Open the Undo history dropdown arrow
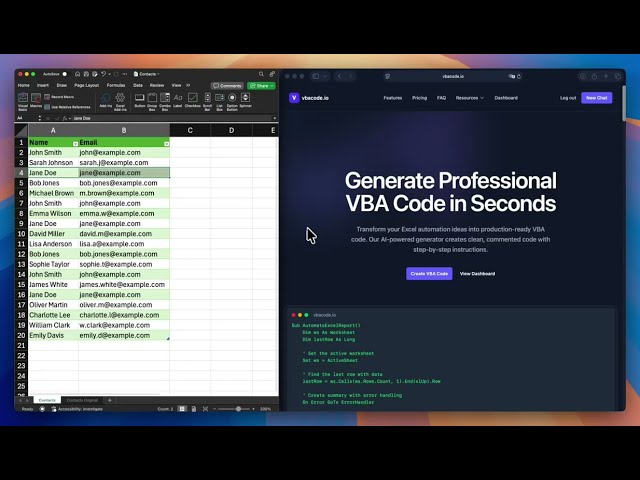The height and width of the screenshot is (480, 640). (109, 74)
